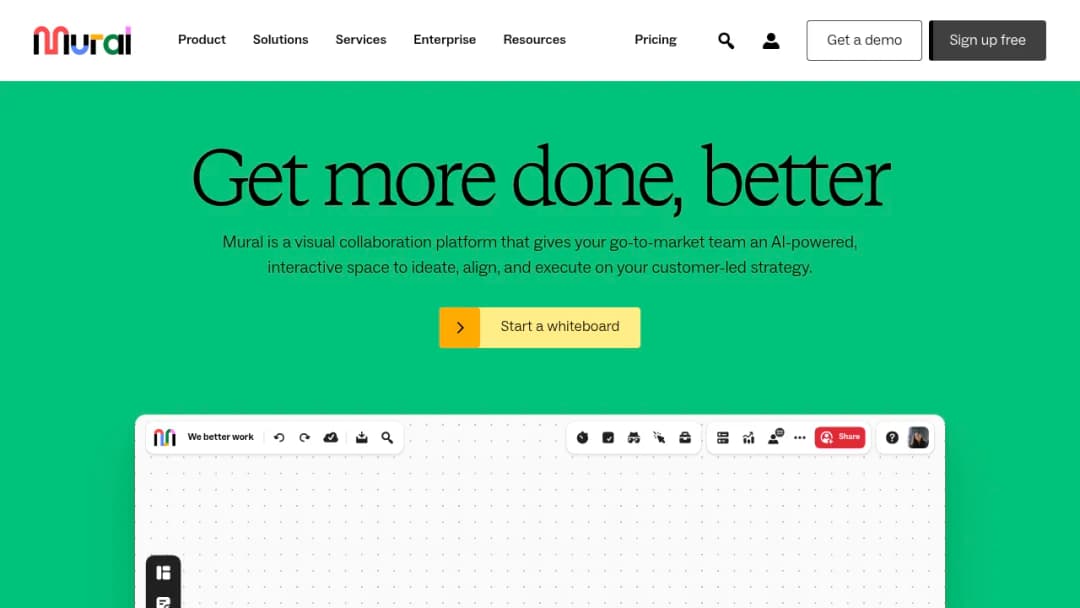Activate private mode incognito icon
This screenshot has width=1080, height=608.
pos(634,437)
